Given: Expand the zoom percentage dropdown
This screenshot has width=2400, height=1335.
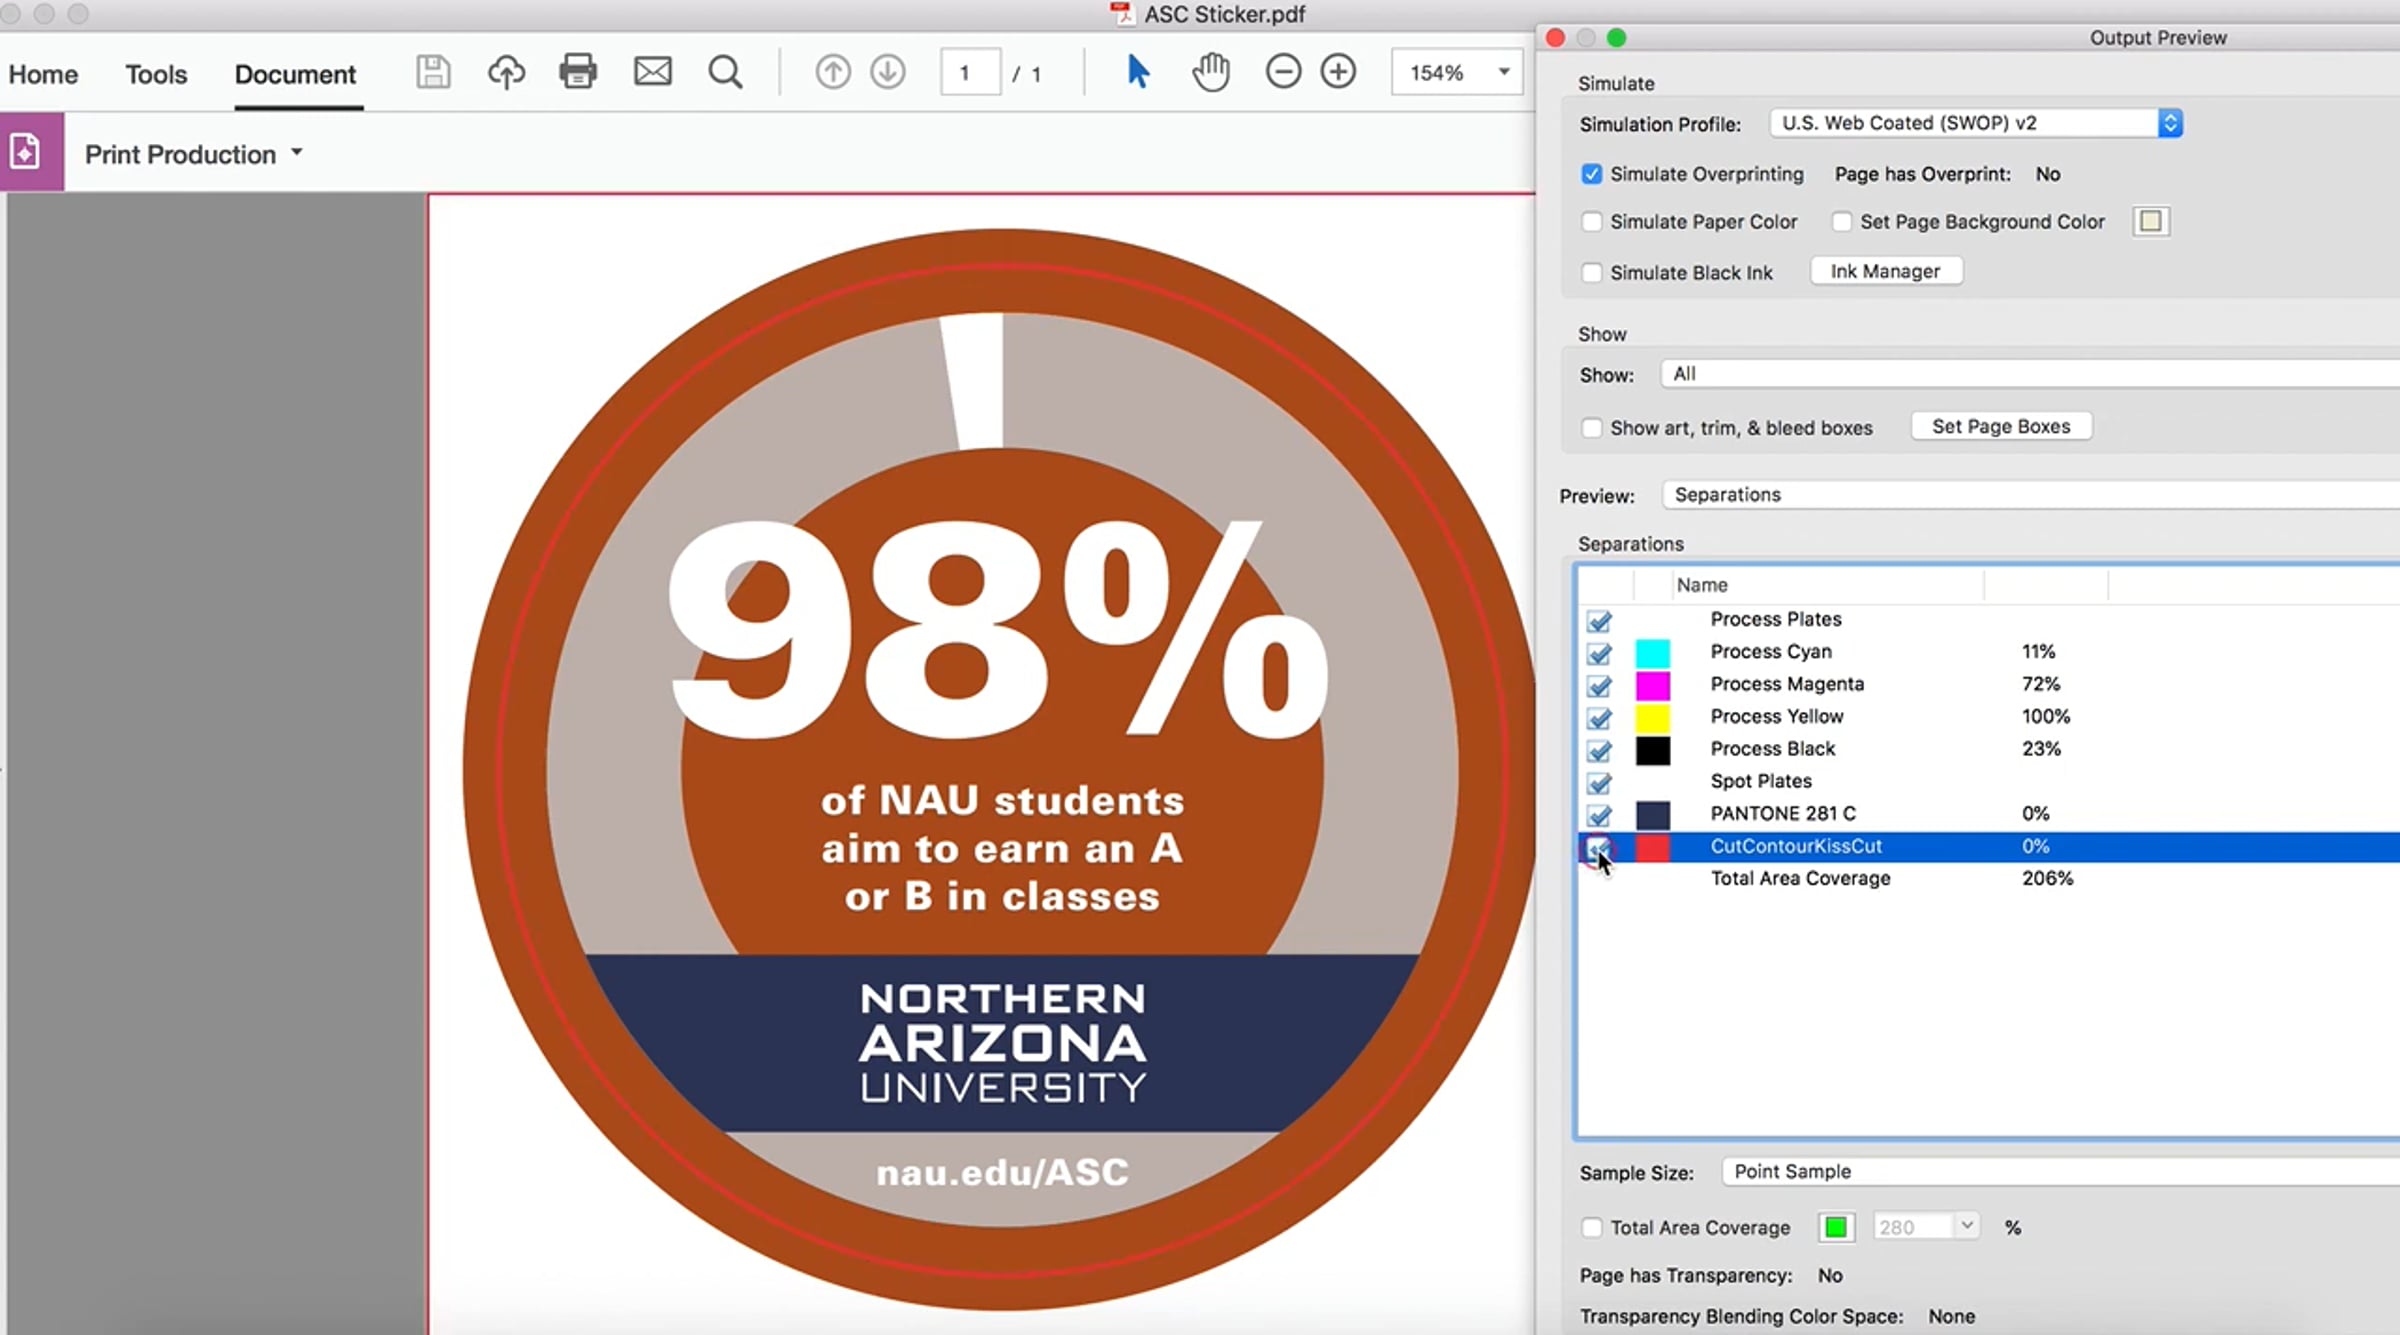Looking at the screenshot, I should pos(1503,72).
